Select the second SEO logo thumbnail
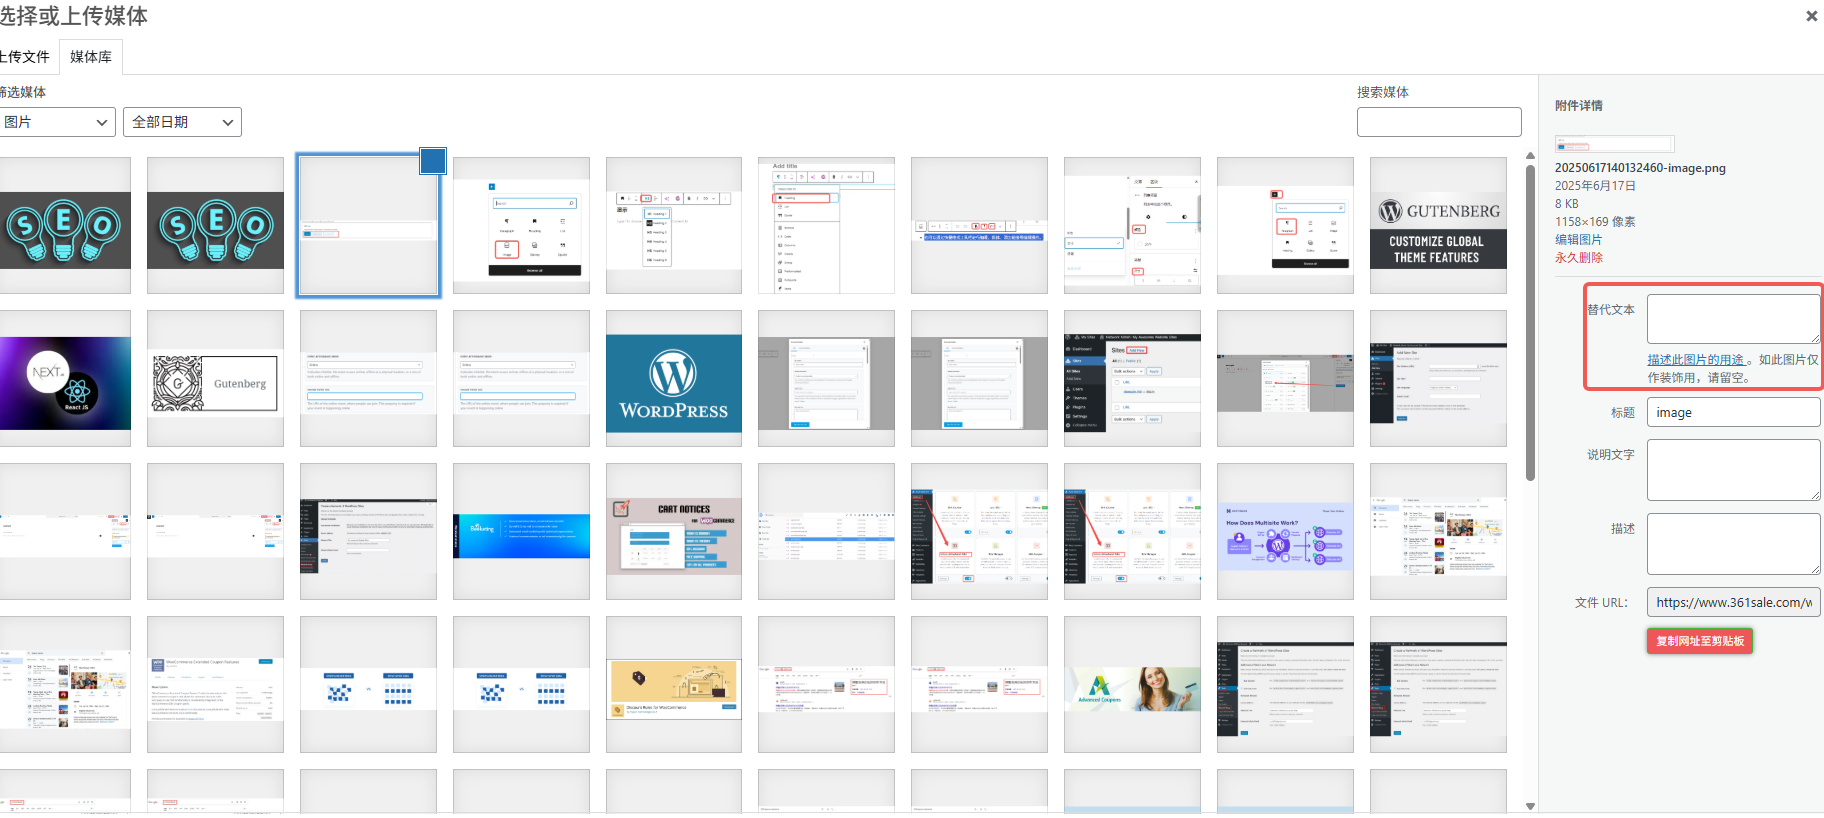The image size is (1824, 818). point(215,225)
